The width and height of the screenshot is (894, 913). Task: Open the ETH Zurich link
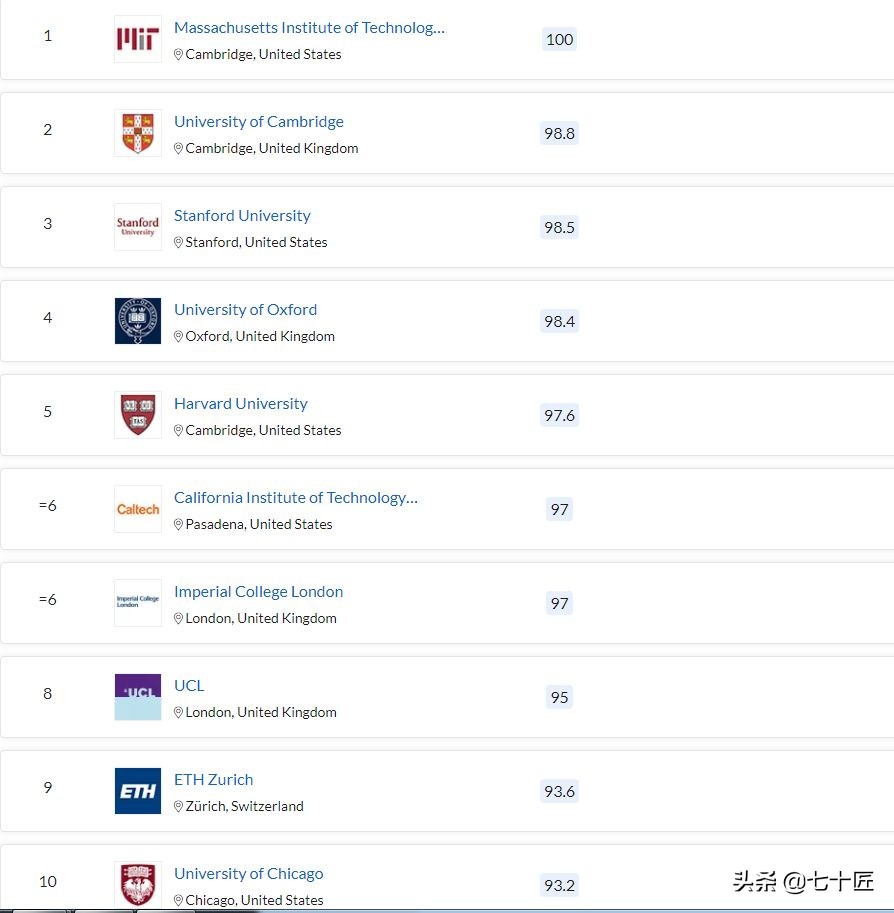coord(213,779)
